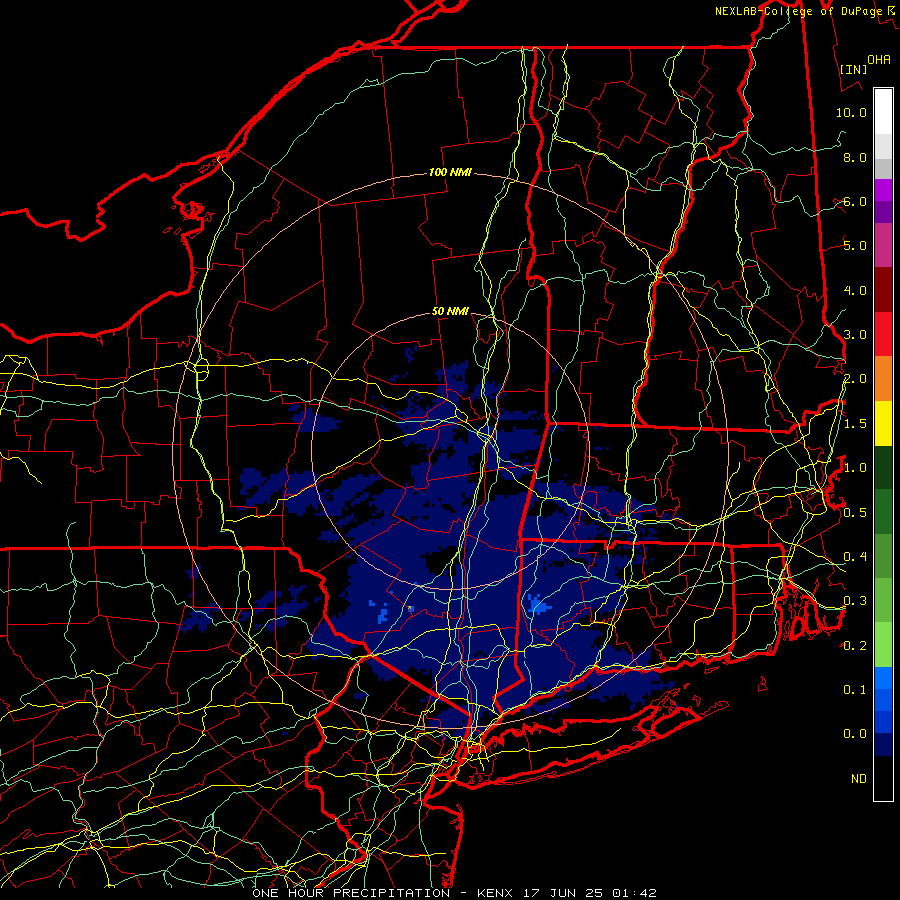Image resolution: width=900 pixels, height=900 pixels.
Task: Pick the darkest green swatch beside 1.0
Action: [x=883, y=467]
